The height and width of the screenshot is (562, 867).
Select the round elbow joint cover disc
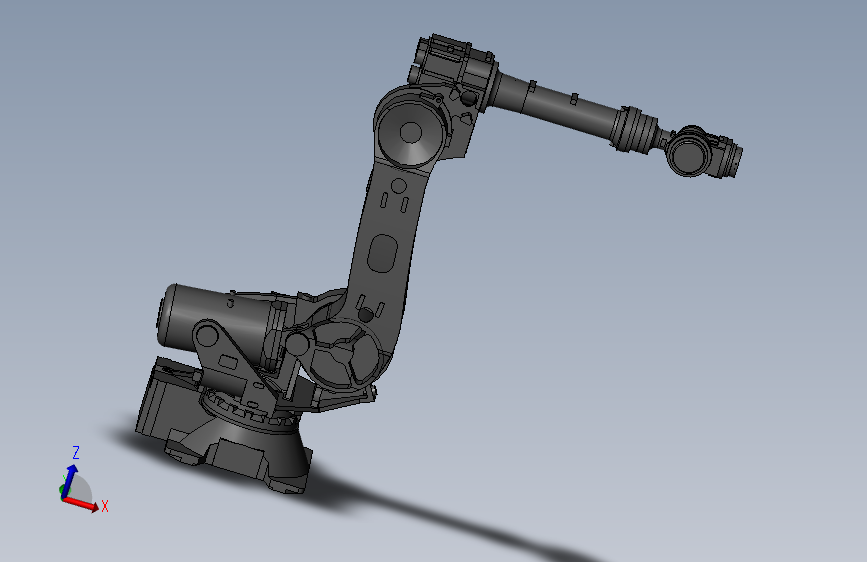[410, 133]
